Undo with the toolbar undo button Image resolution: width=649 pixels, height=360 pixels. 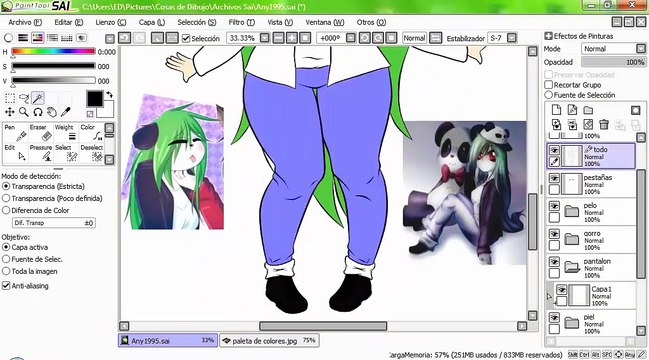(125, 38)
